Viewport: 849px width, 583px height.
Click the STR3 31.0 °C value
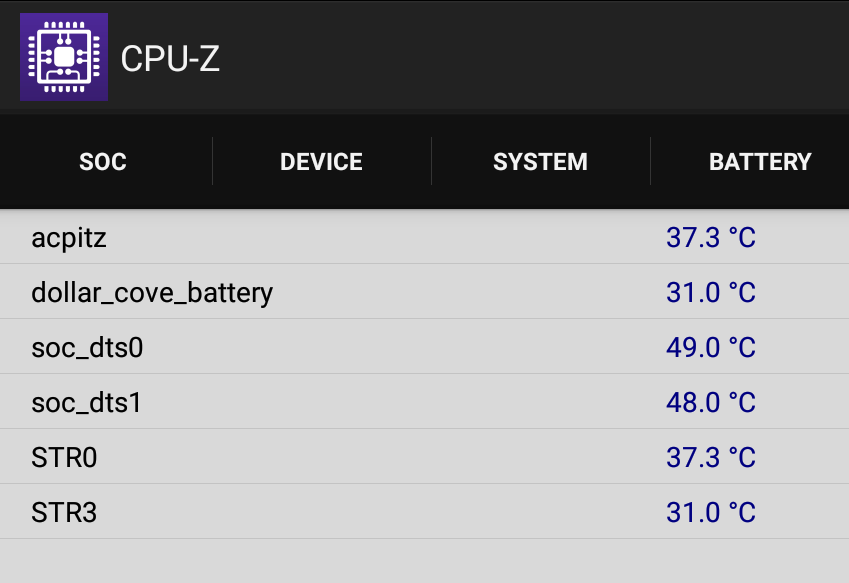[x=710, y=512]
